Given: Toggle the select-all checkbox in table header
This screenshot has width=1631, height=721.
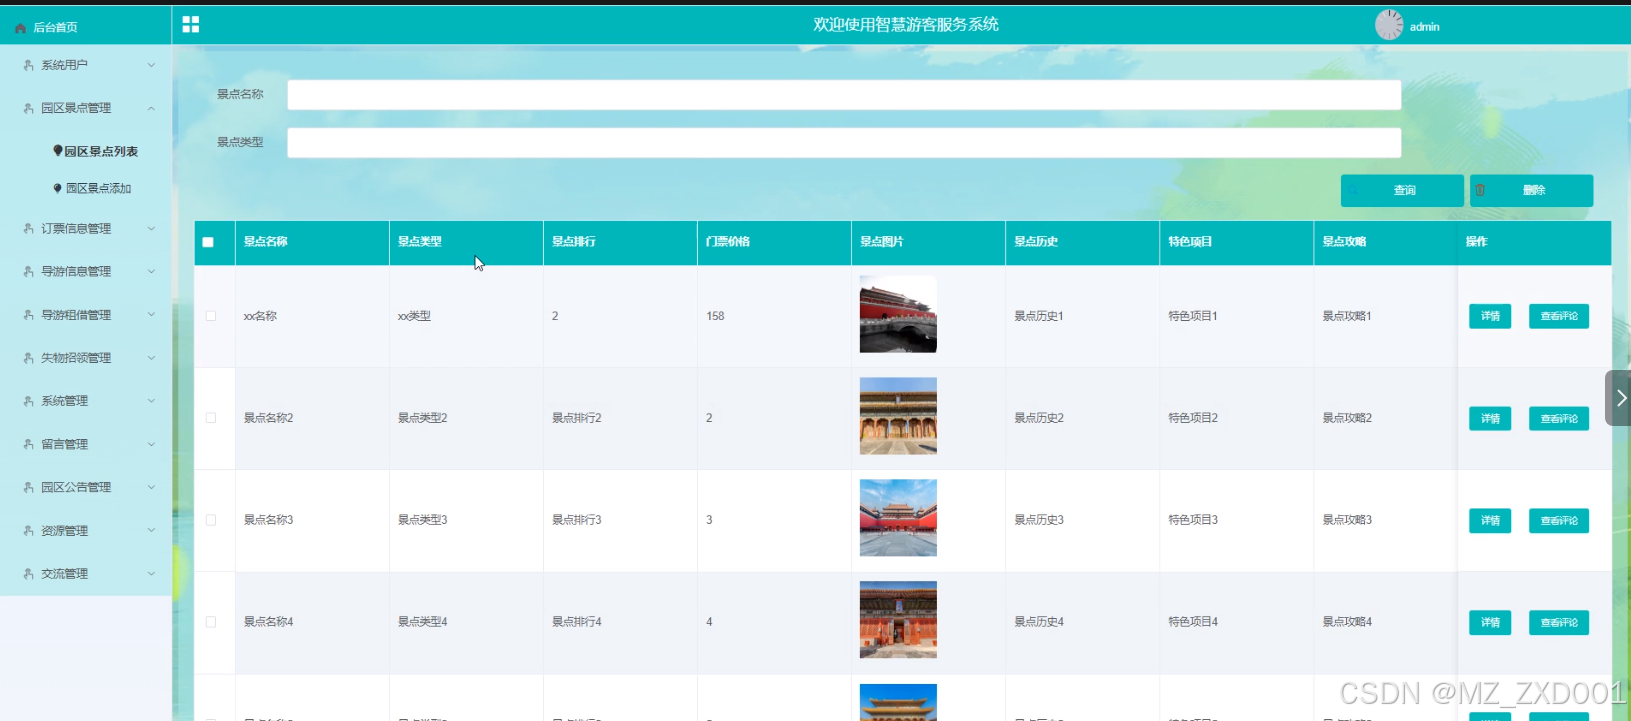Looking at the screenshot, I should (208, 242).
